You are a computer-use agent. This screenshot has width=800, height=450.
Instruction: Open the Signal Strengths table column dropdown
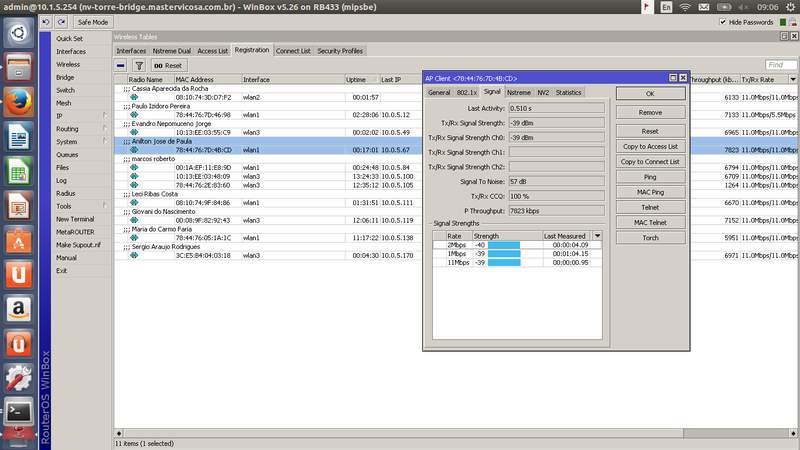(597, 236)
